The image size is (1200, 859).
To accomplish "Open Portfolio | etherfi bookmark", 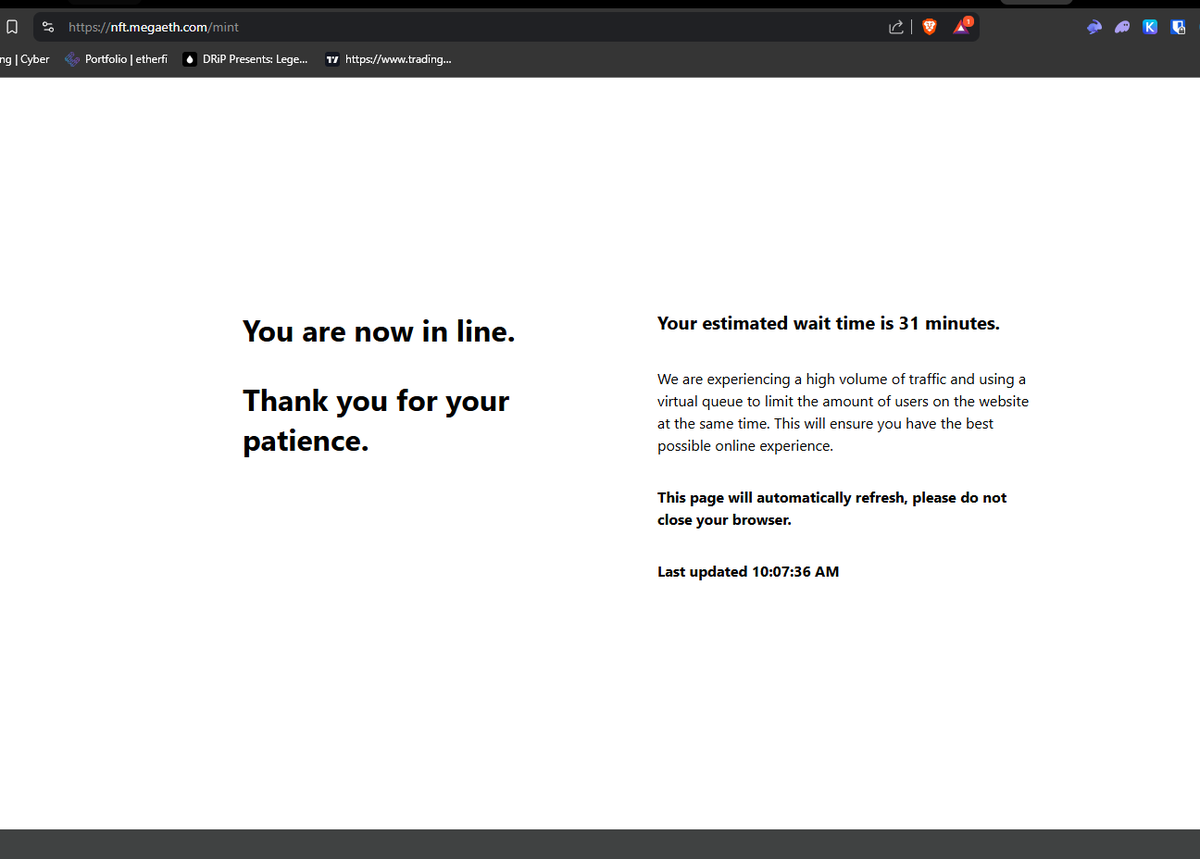I will 116,59.
